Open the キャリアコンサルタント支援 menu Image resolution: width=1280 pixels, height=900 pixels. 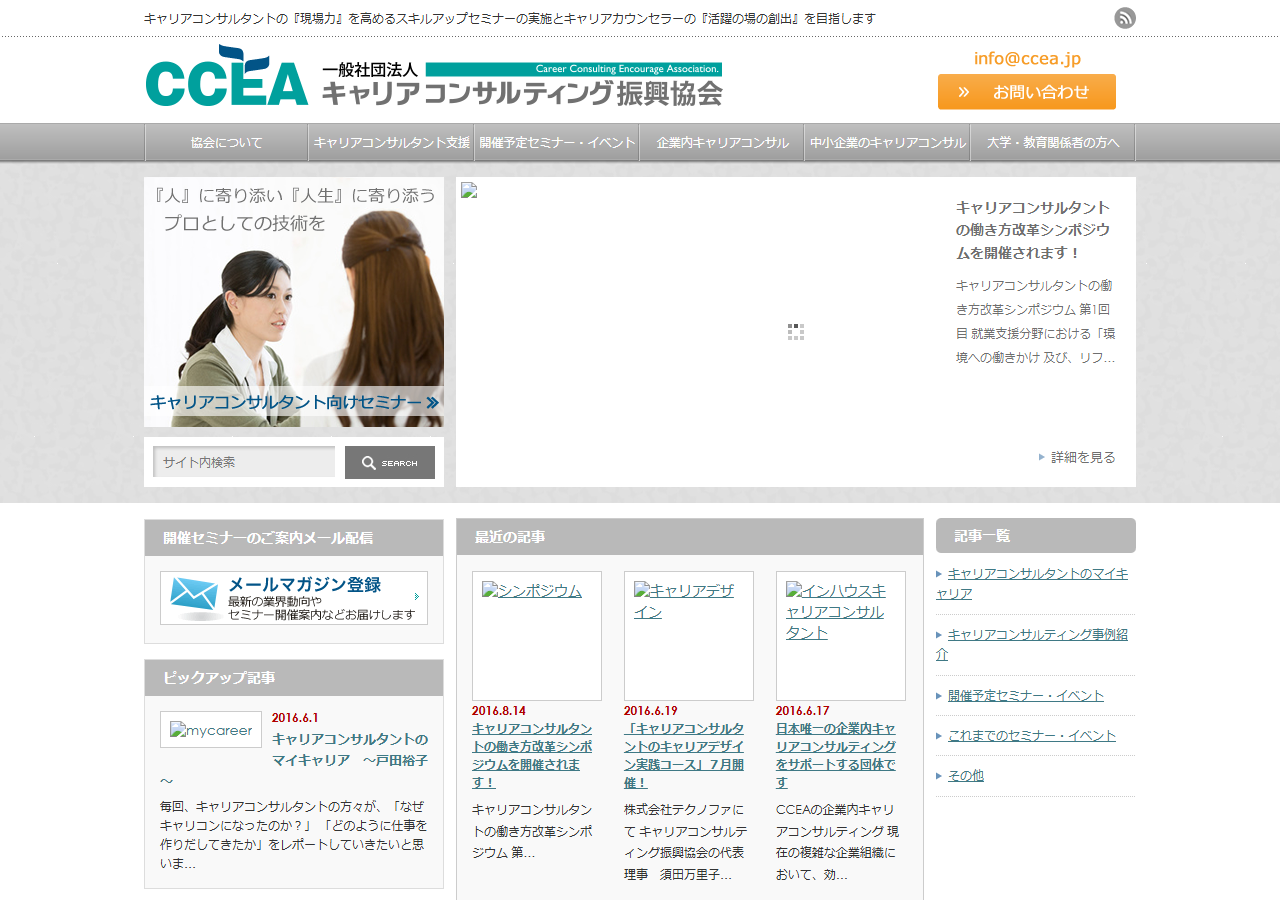point(392,142)
